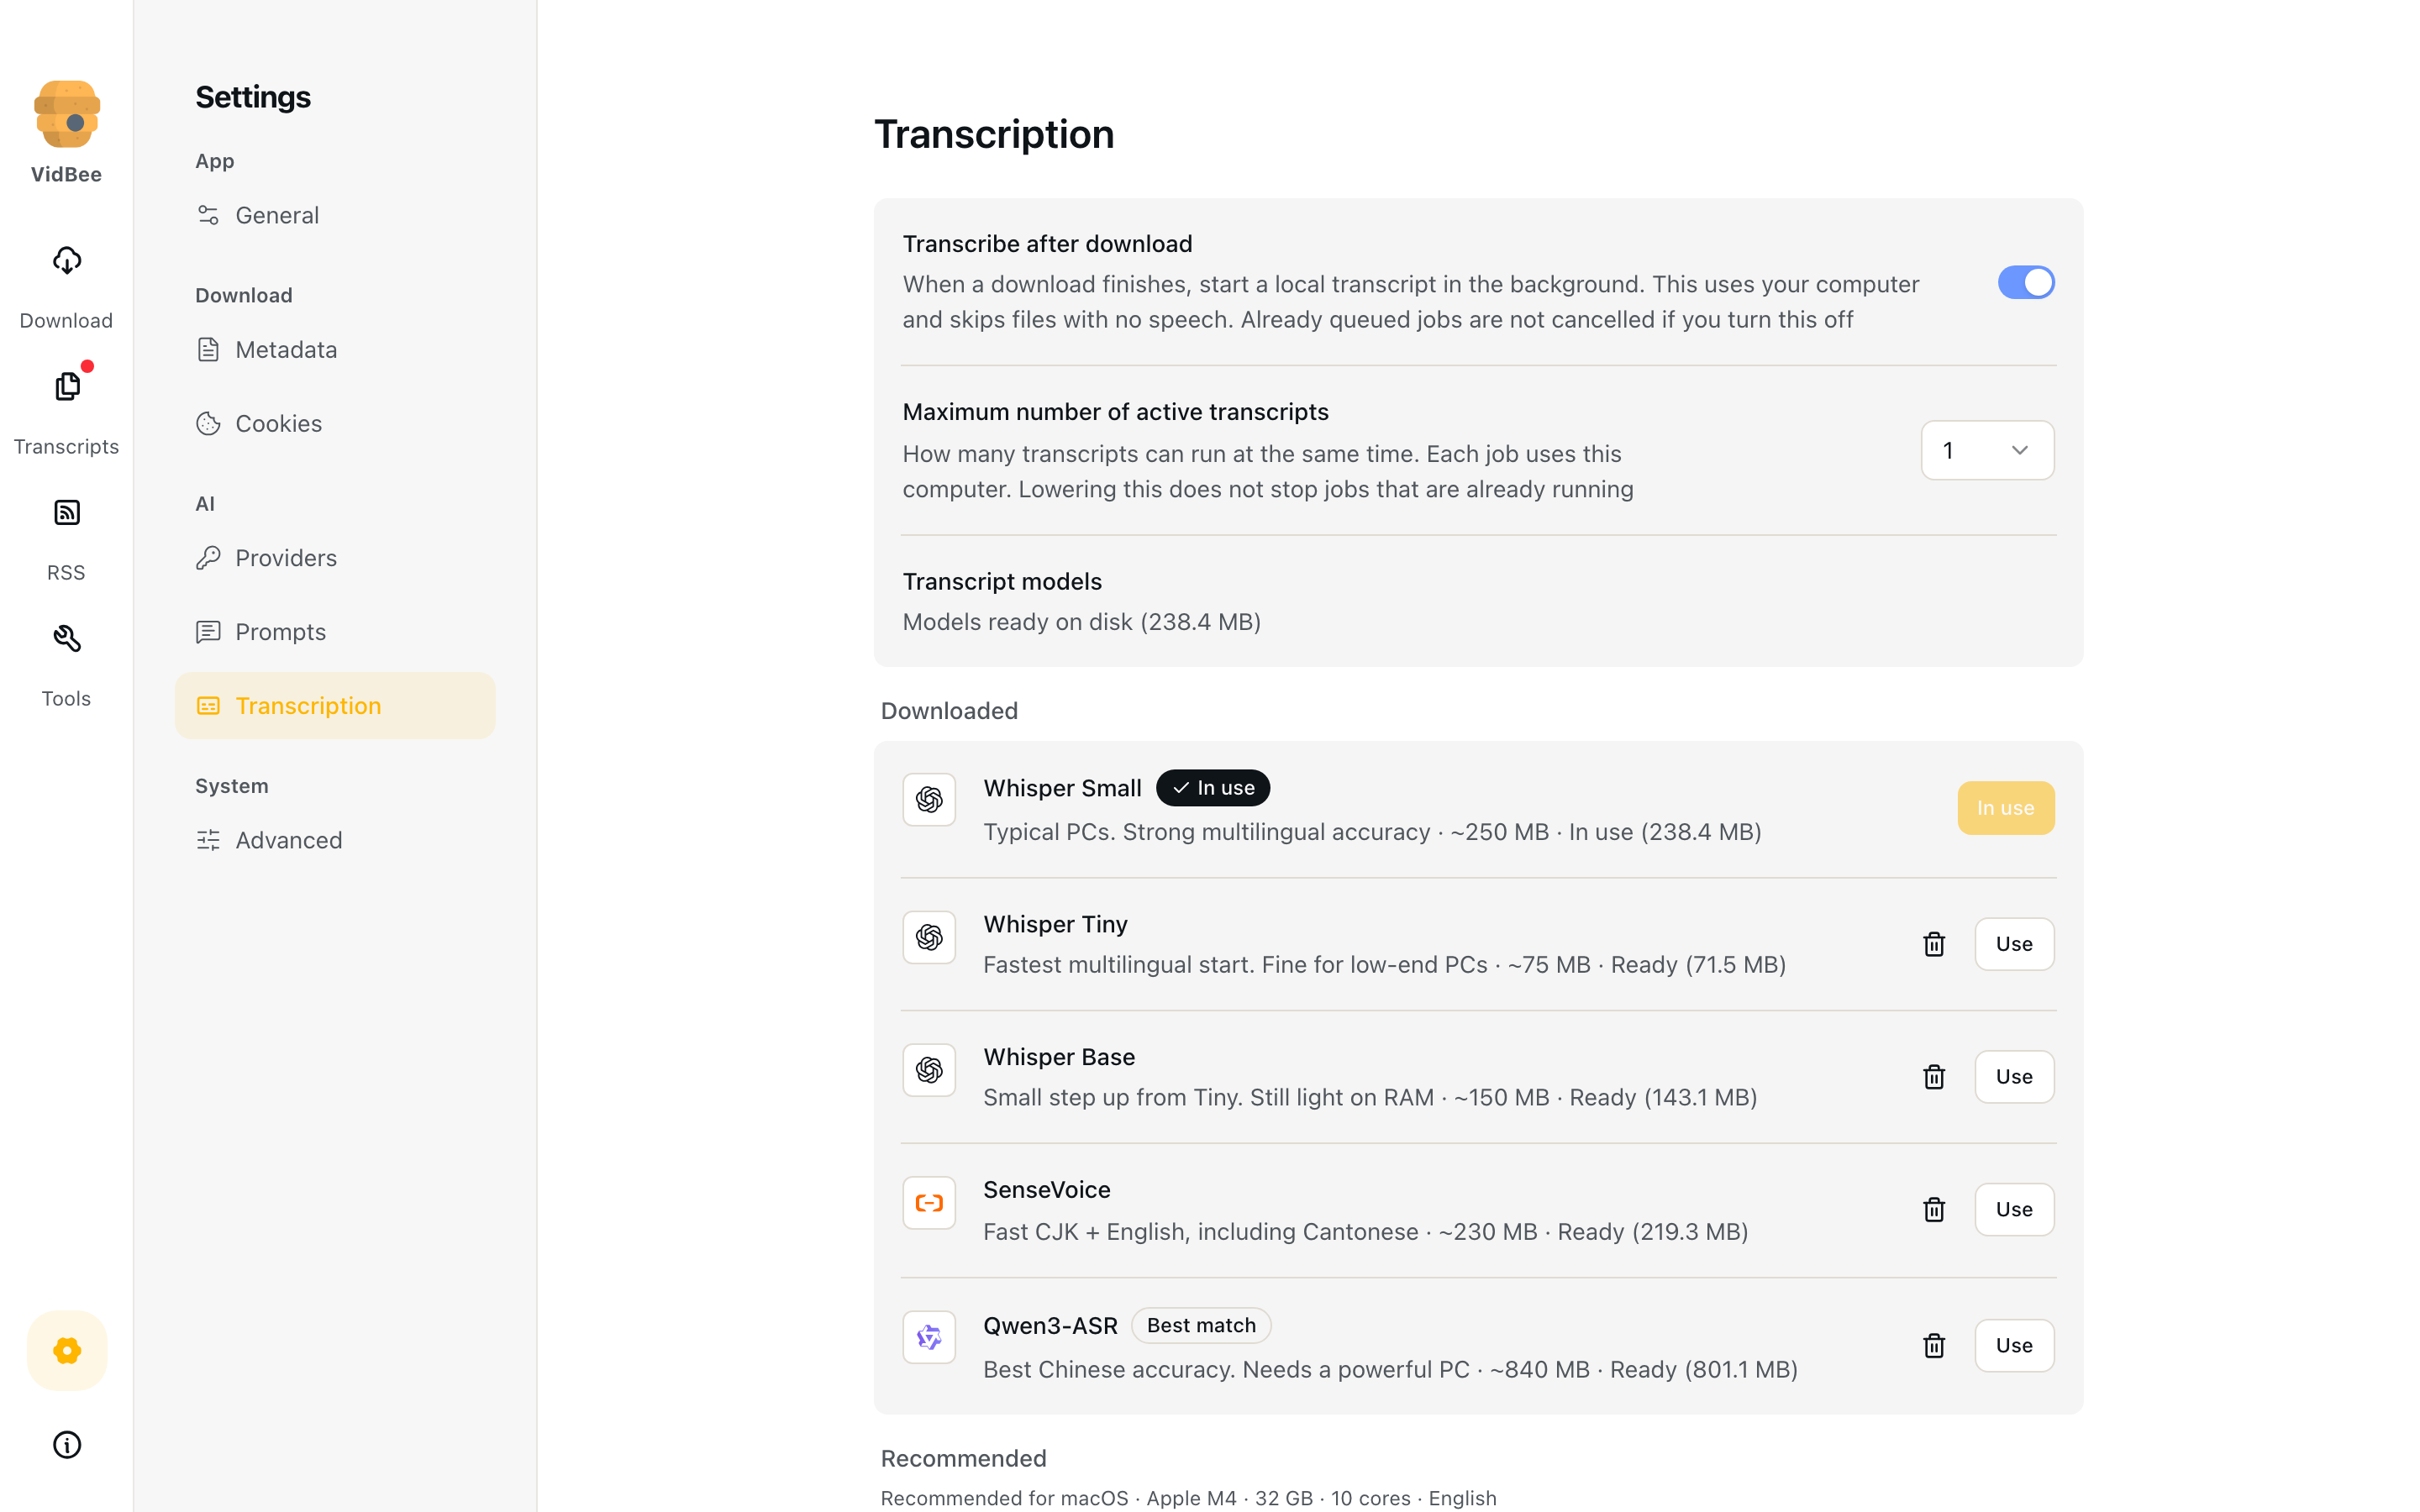
Task: Open maximum active transcripts dropdown
Action: (1987, 450)
